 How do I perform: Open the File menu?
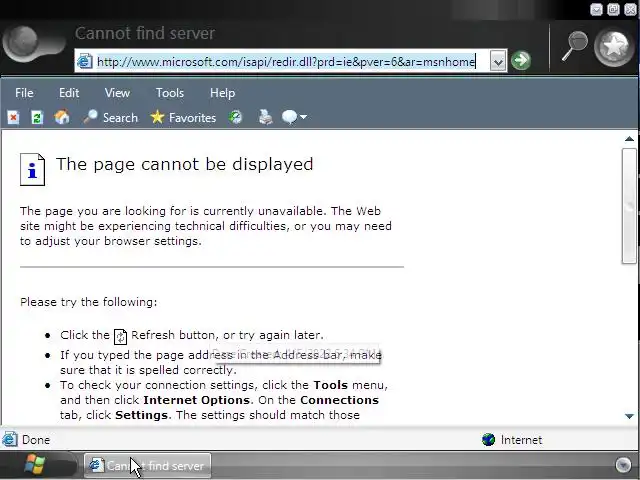pos(24,93)
